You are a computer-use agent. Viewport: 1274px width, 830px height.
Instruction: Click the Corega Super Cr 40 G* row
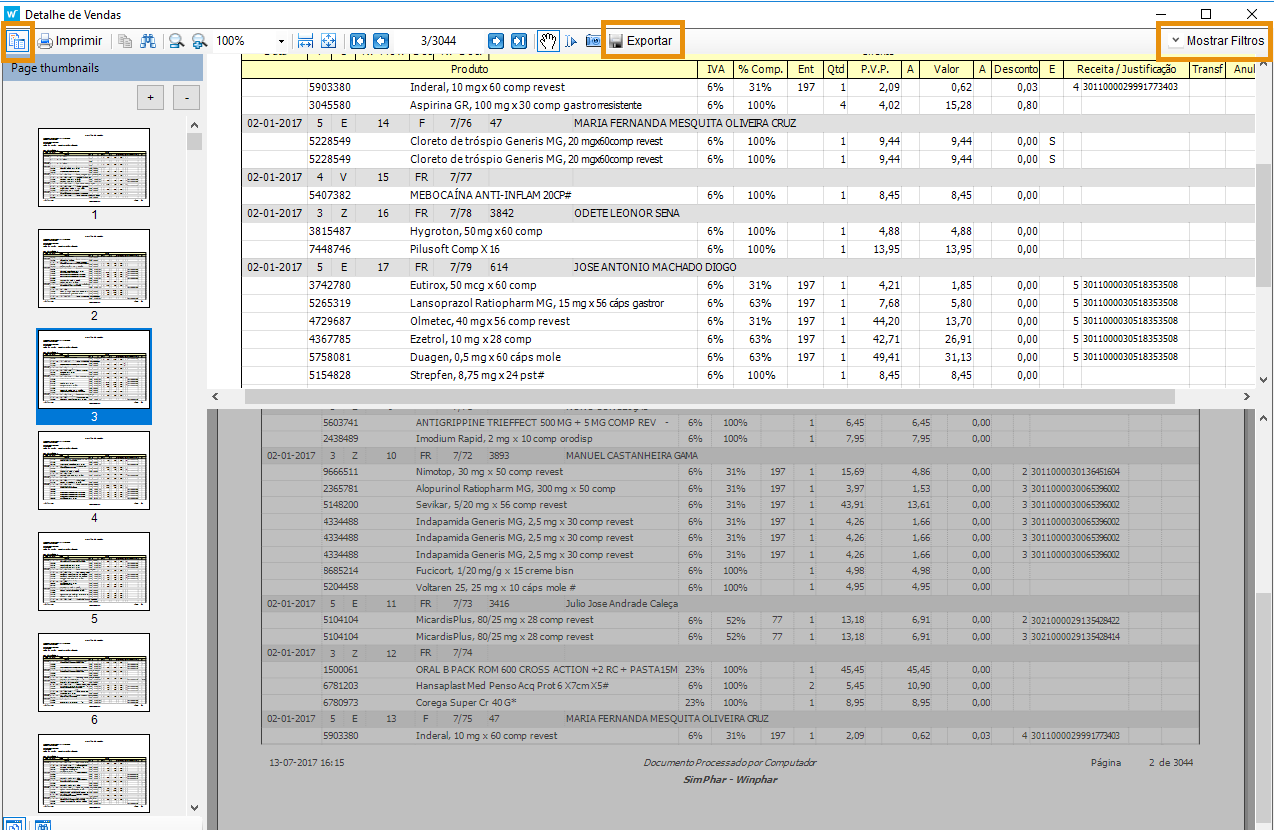point(728,702)
